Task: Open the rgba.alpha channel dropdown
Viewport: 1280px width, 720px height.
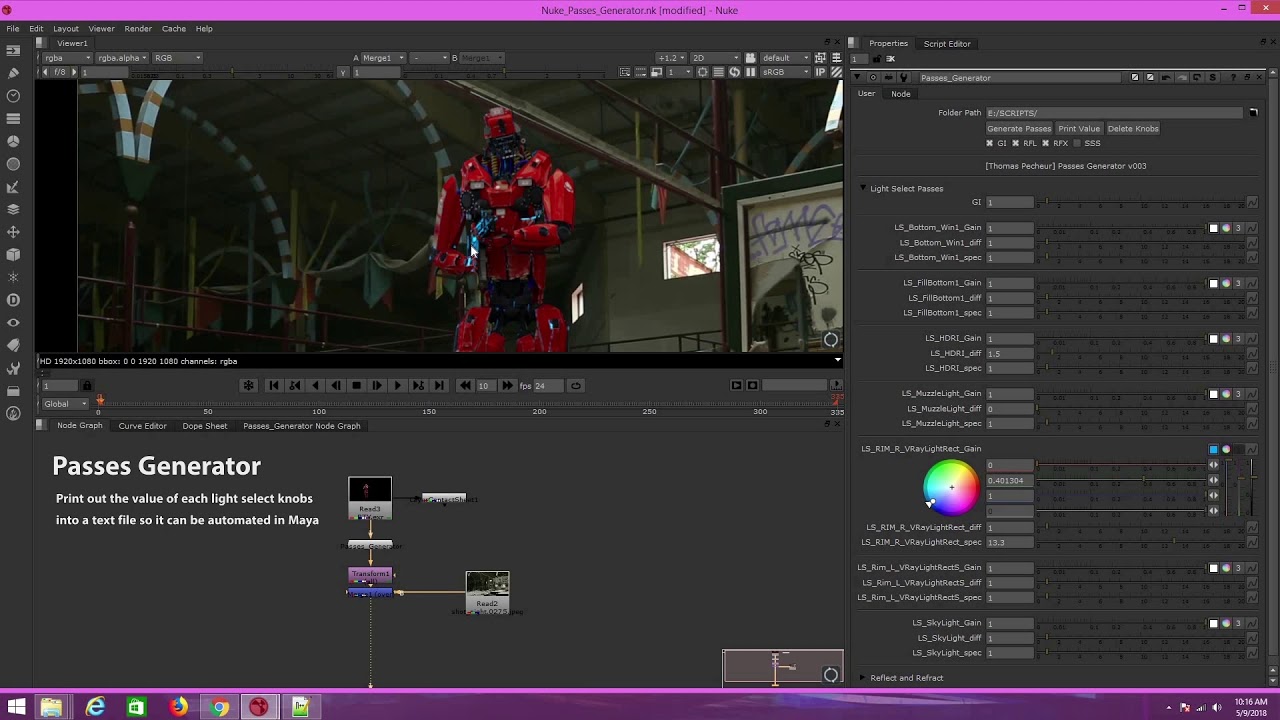Action: 122,58
